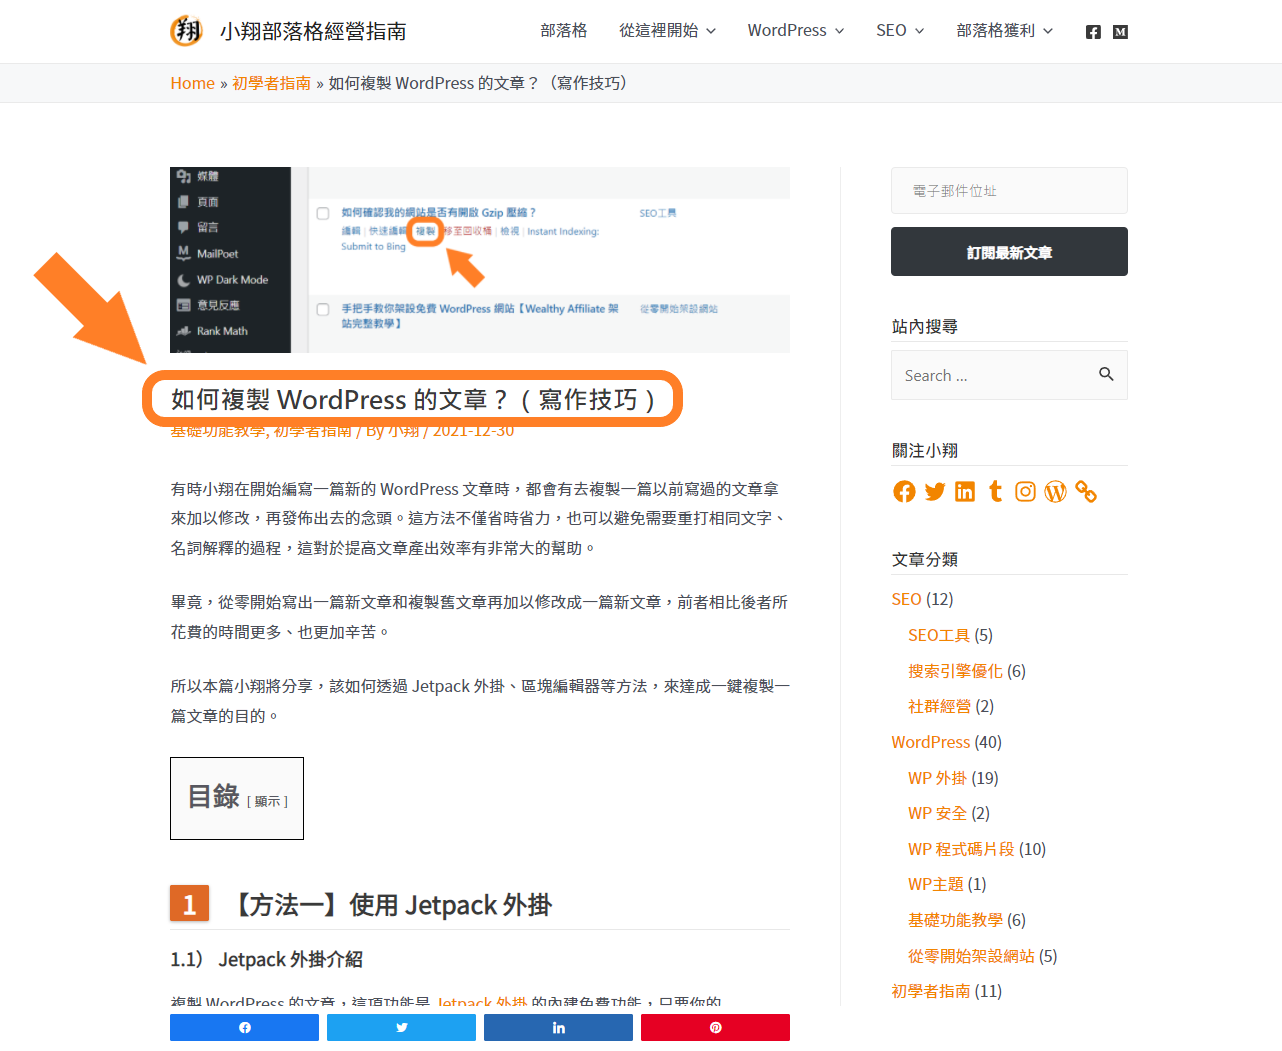Go to Home breadcrumb
The width and height of the screenshot is (1282, 1051).
[x=192, y=83]
